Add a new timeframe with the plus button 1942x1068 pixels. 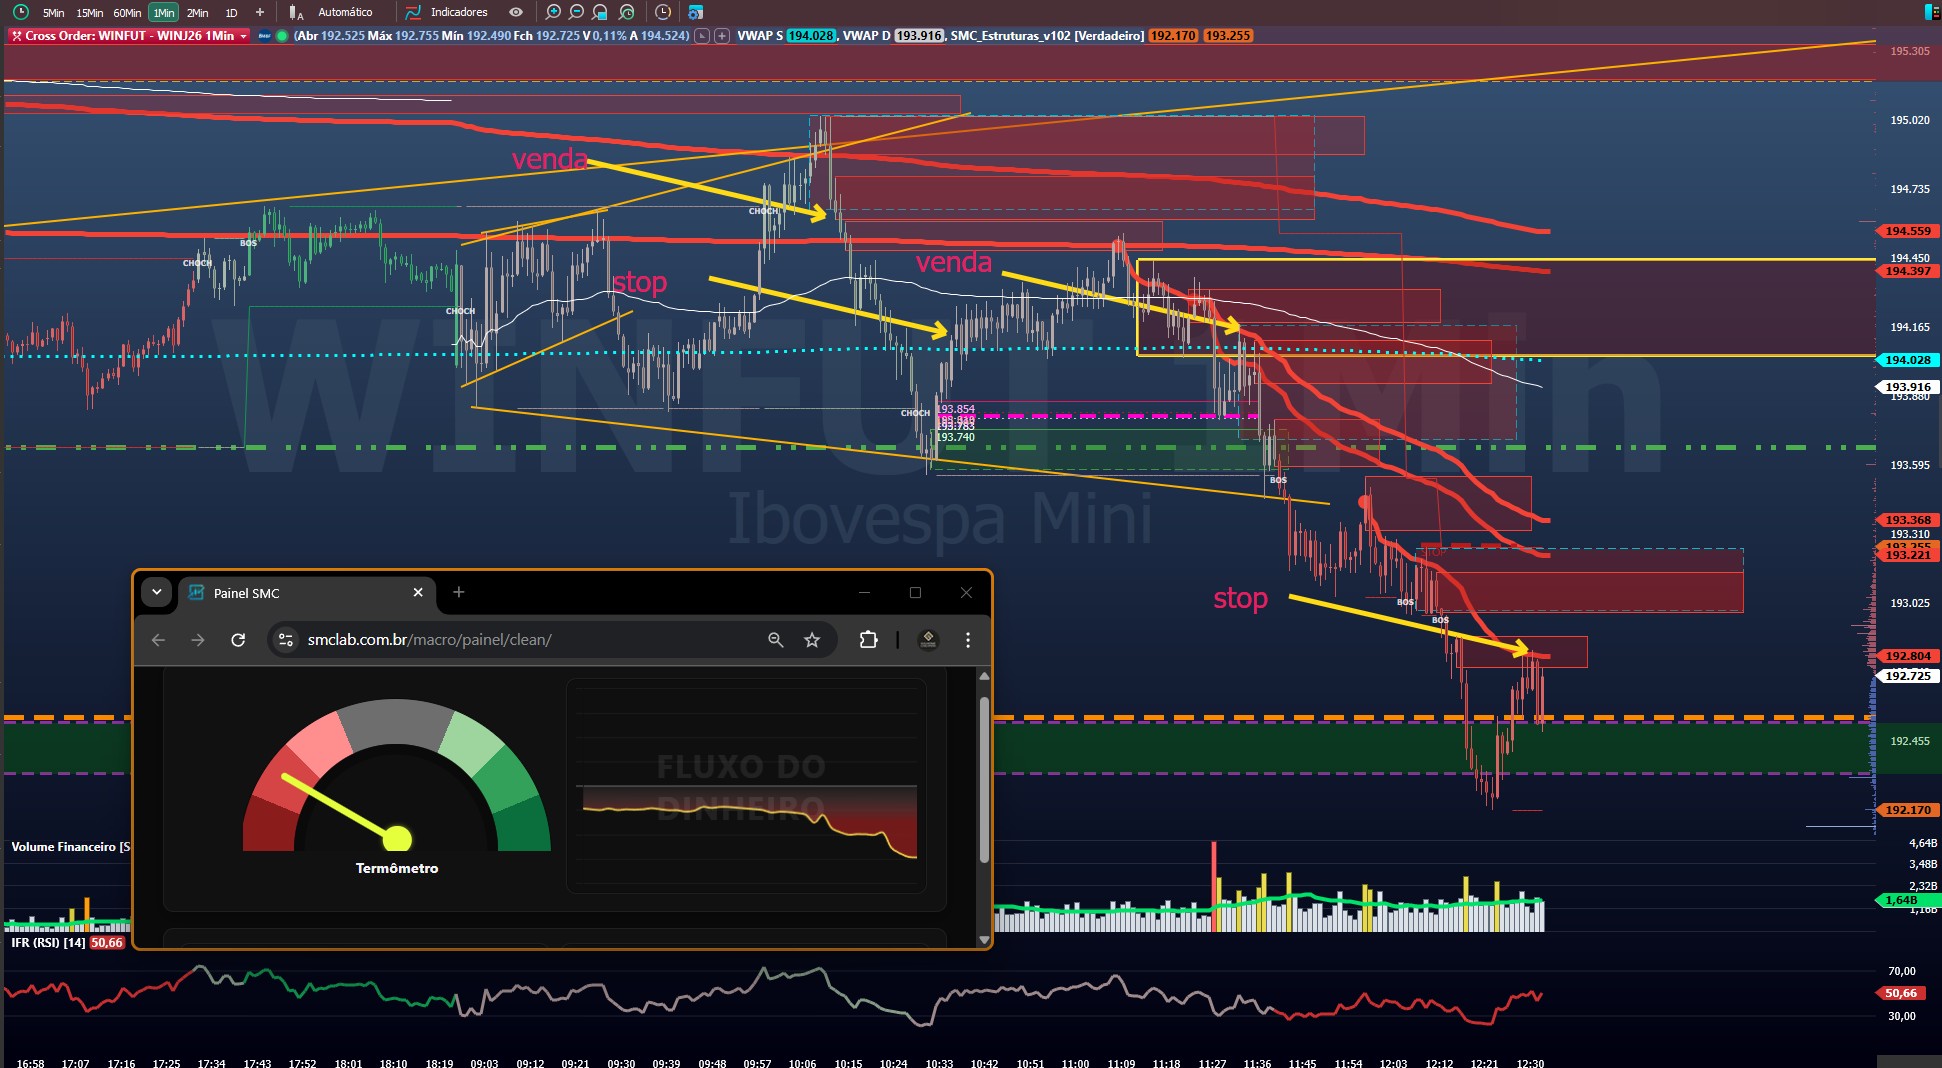[x=260, y=12]
